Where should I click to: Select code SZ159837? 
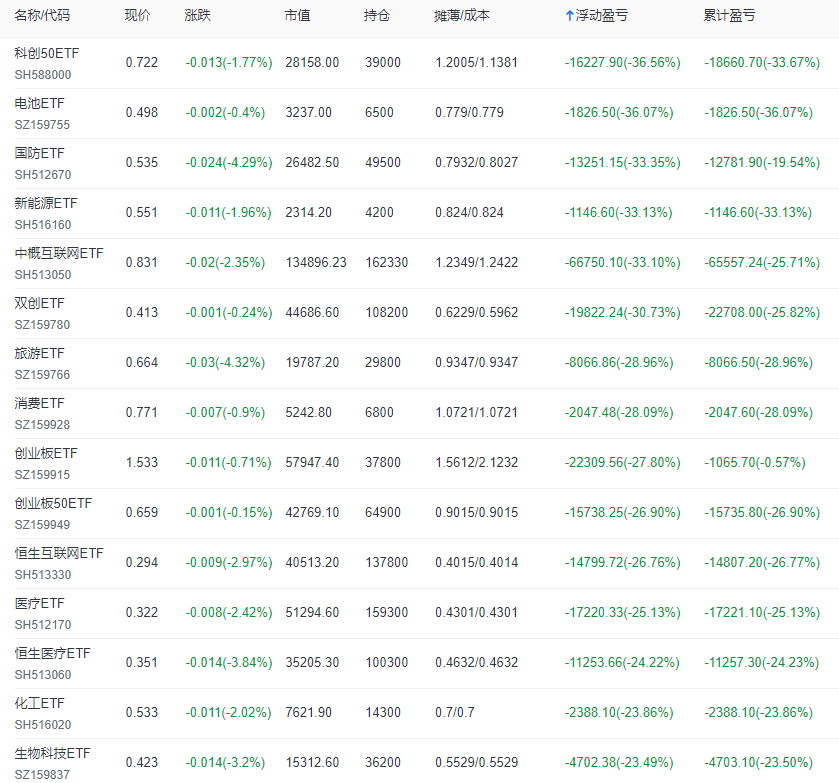42,775
